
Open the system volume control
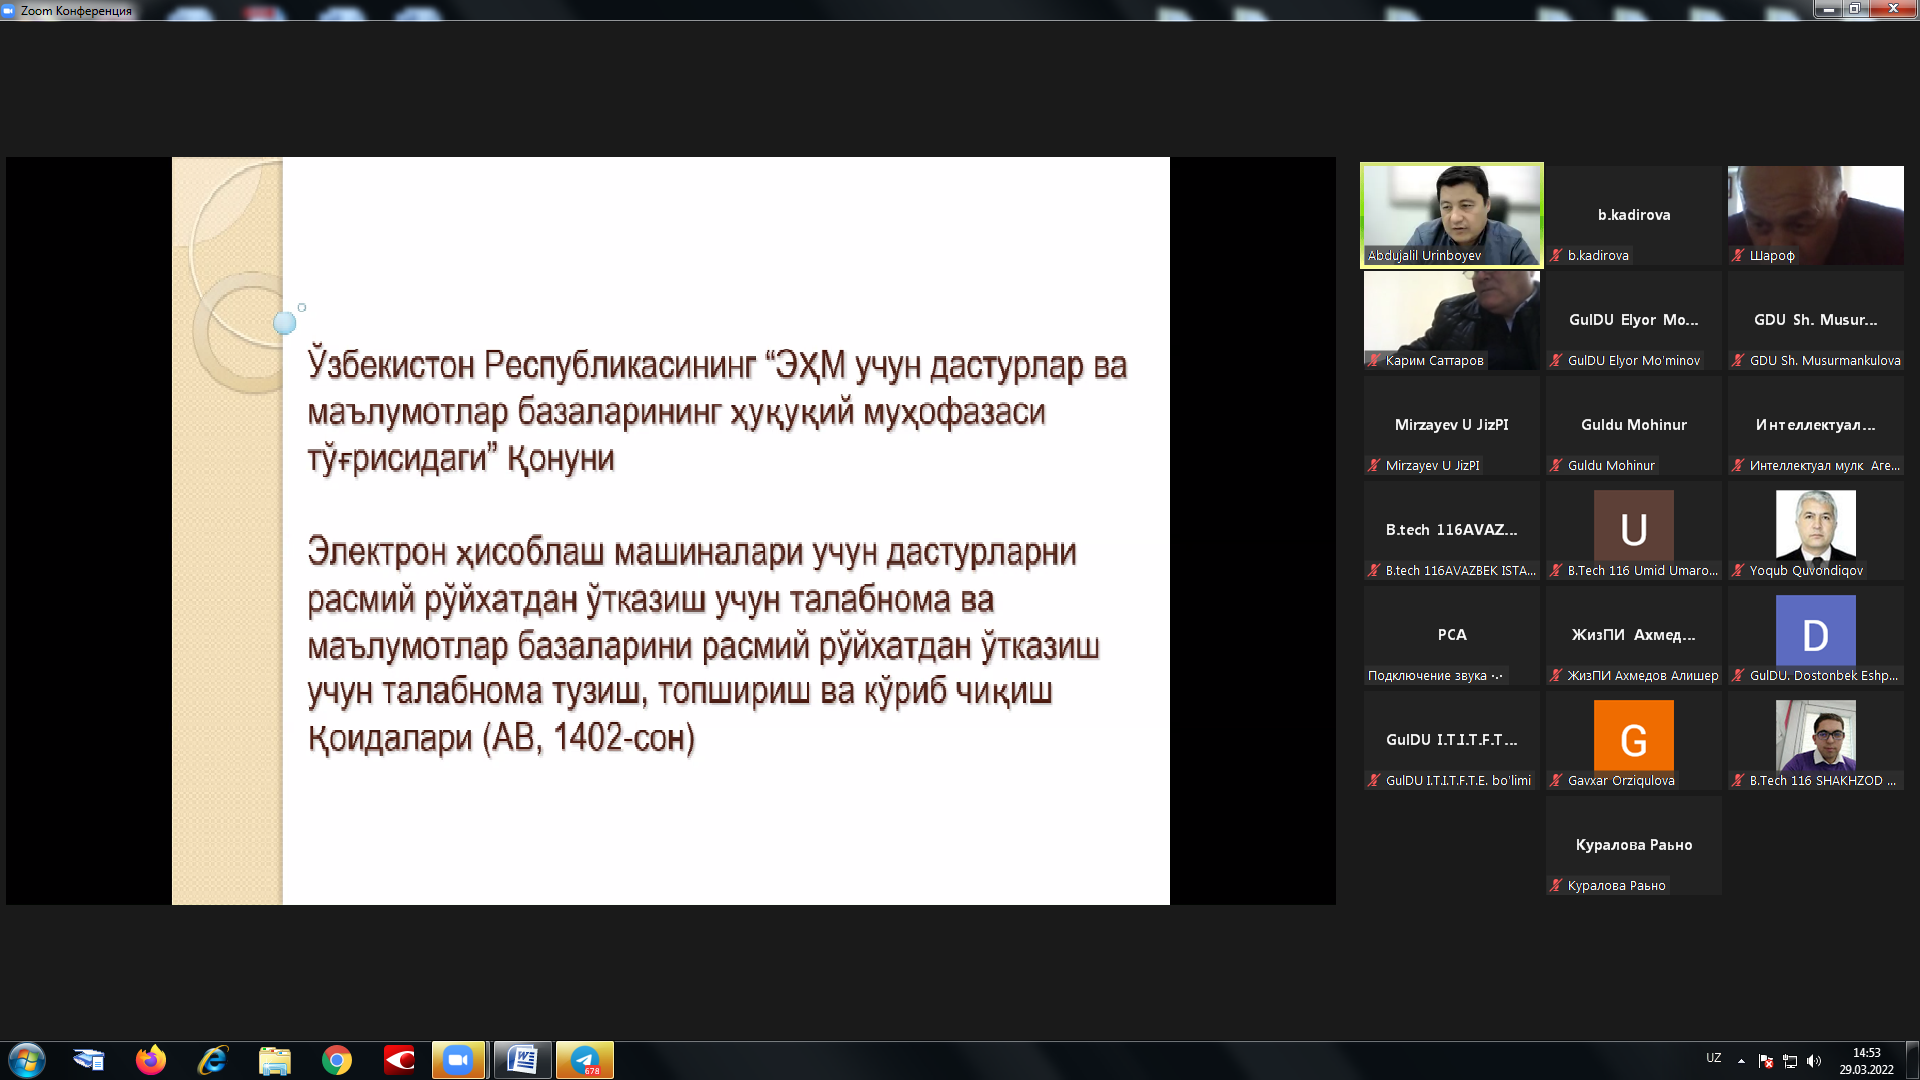coord(1814,1061)
